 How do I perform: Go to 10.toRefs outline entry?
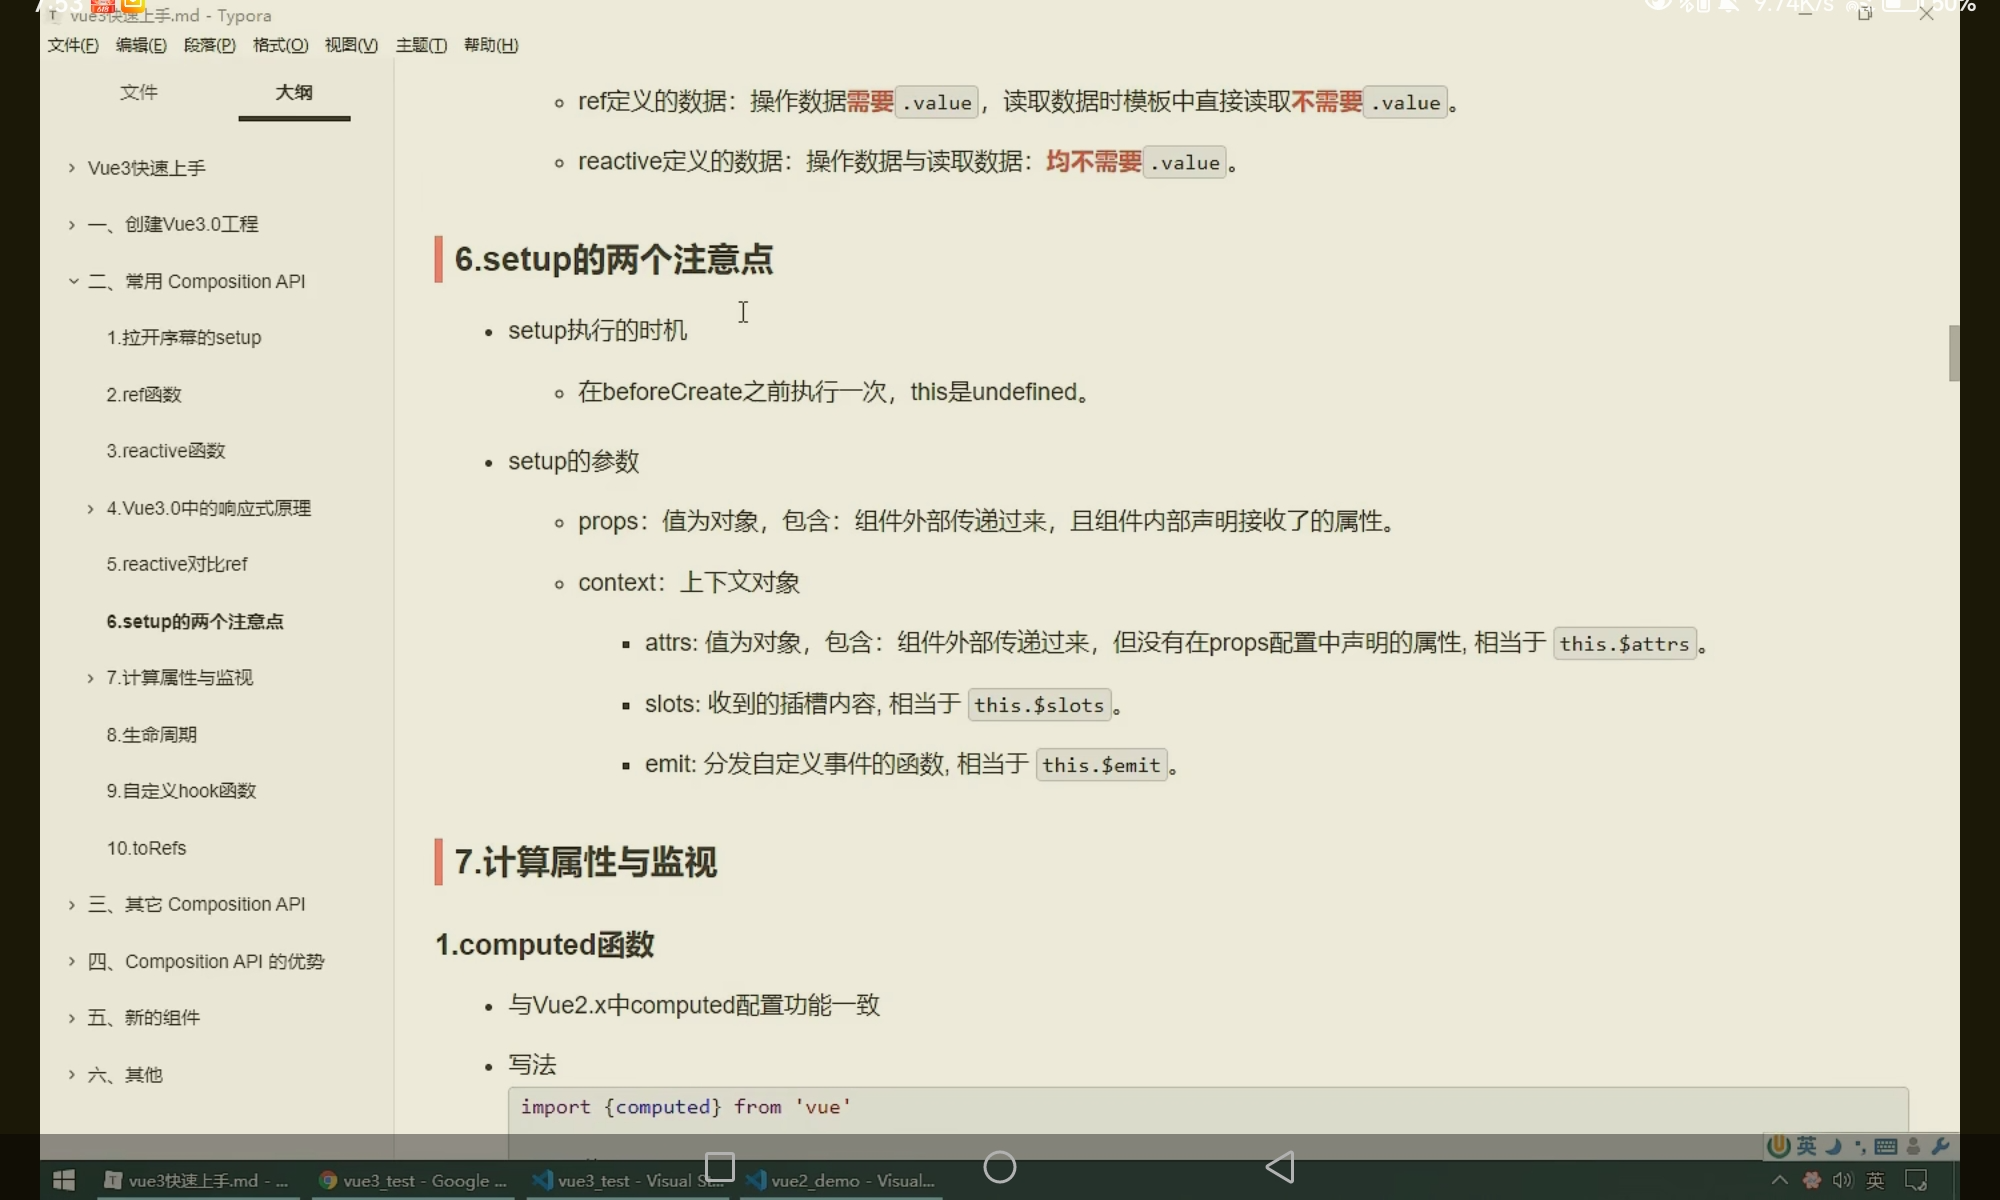146,848
